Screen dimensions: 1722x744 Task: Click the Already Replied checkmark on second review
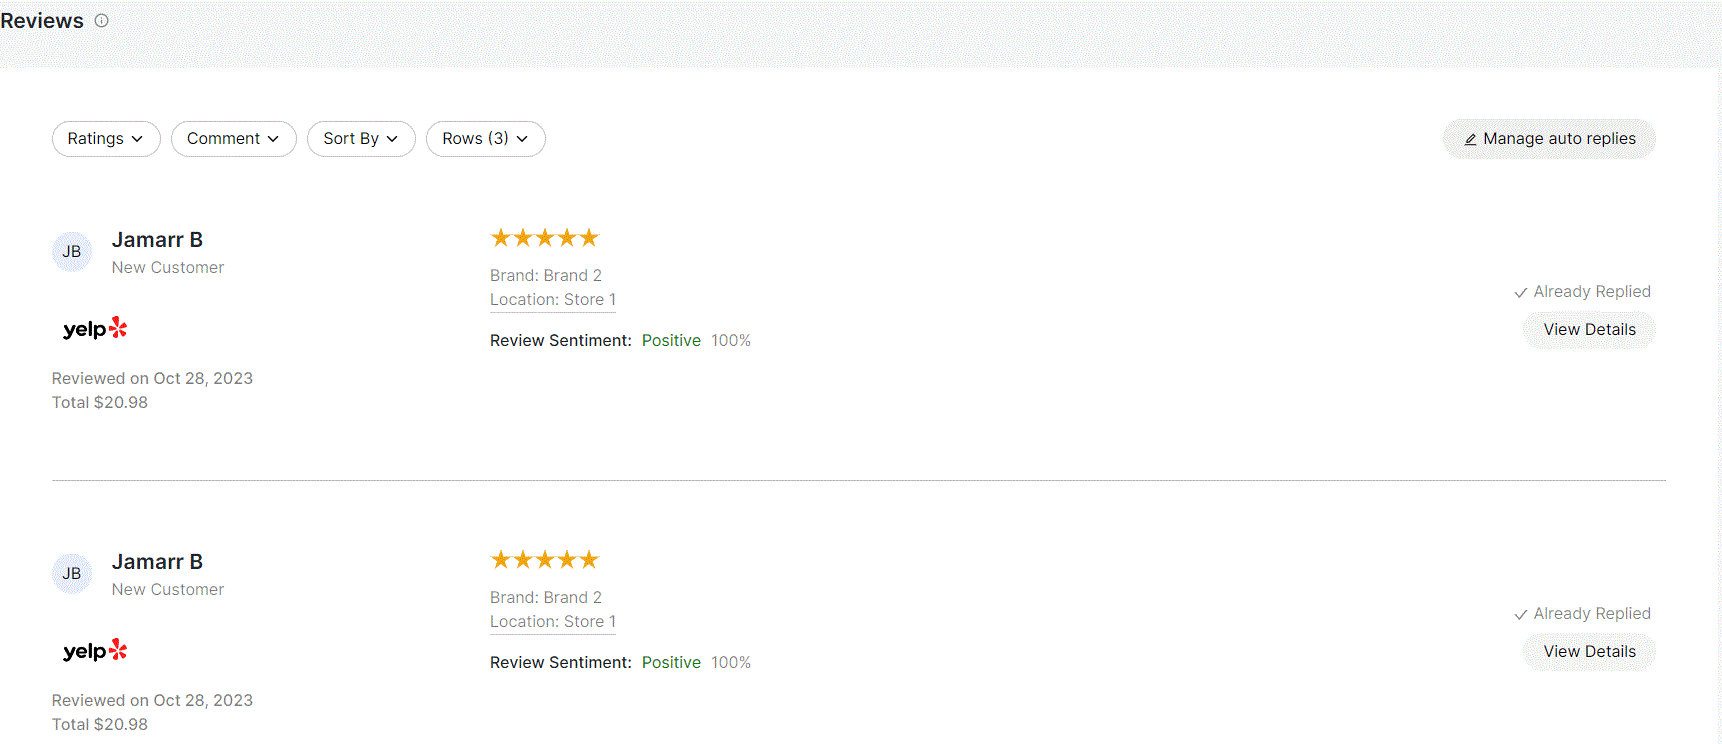point(1520,614)
